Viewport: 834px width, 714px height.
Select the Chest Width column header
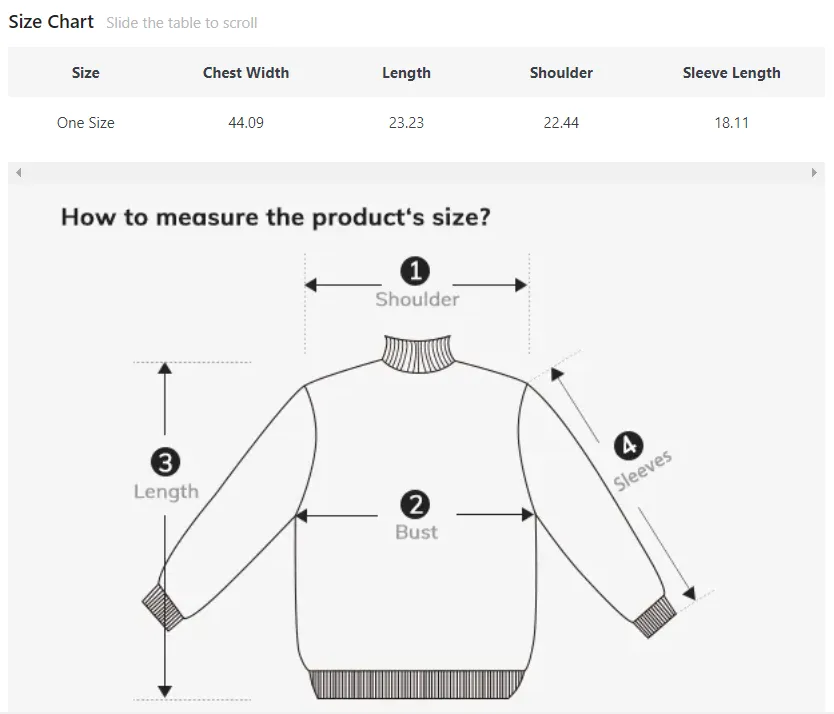point(246,73)
